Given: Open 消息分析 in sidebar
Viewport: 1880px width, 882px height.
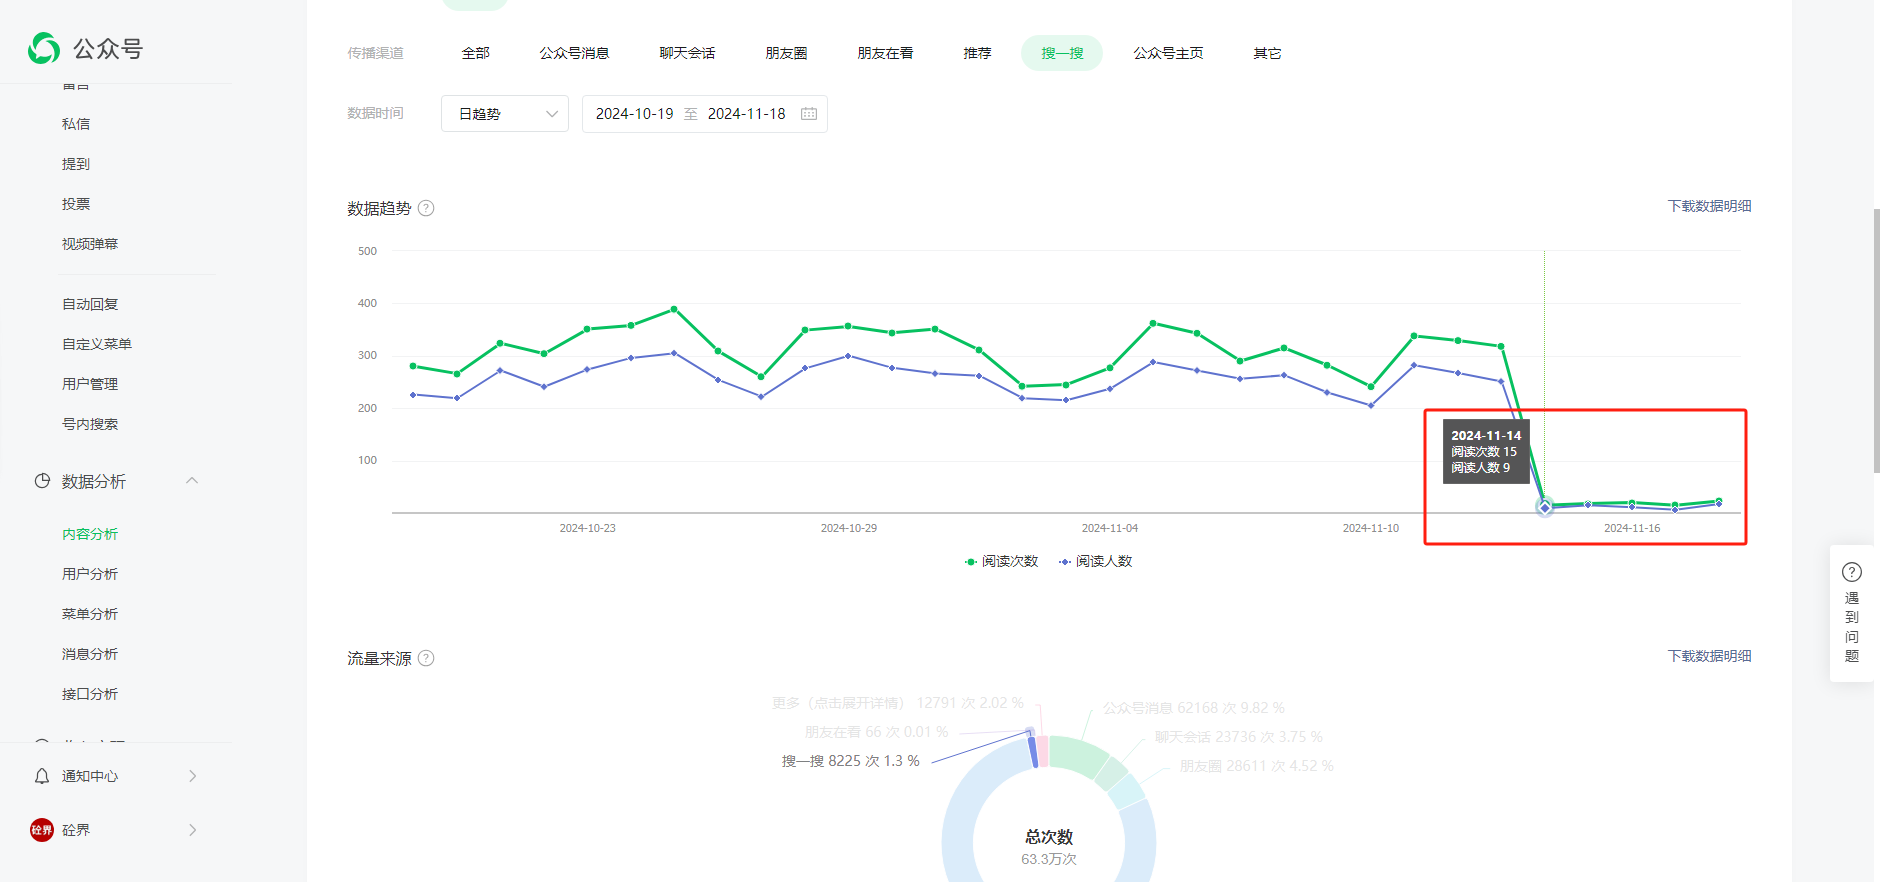Looking at the screenshot, I should tap(90, 654).
